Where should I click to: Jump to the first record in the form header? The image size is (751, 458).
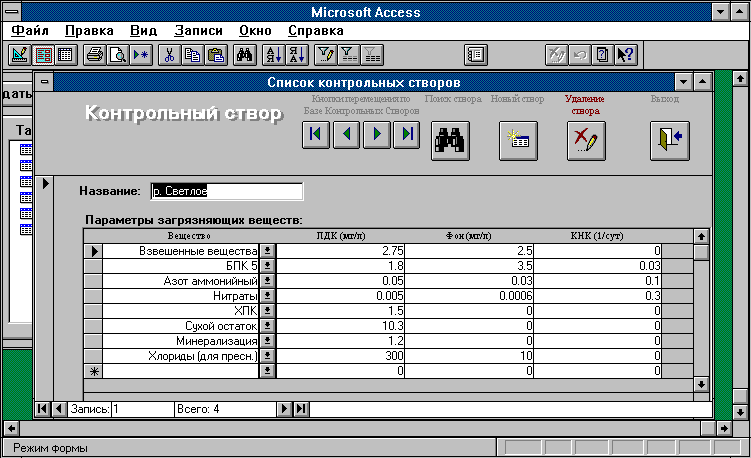pyautogui.click(x=316, y=134)
